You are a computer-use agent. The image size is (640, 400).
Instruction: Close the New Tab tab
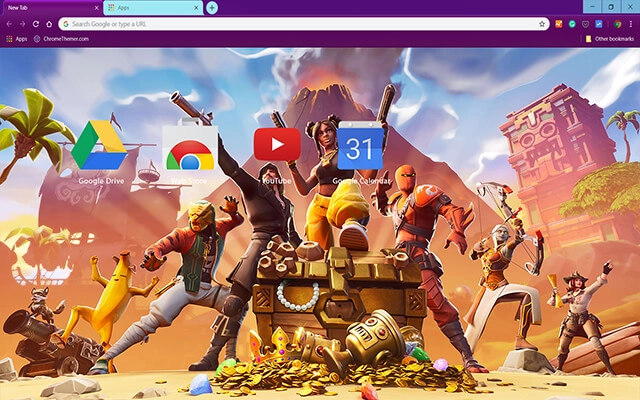pos(96,8)
